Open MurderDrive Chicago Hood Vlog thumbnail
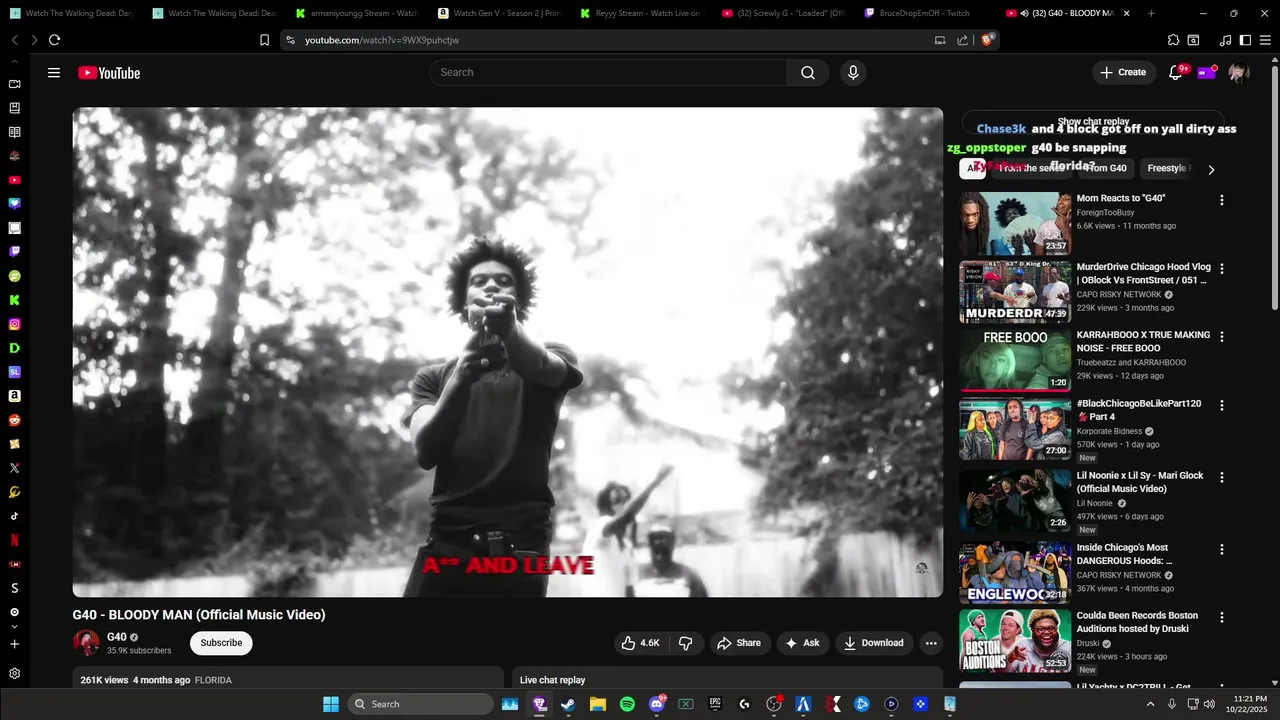 (1015, 292)
